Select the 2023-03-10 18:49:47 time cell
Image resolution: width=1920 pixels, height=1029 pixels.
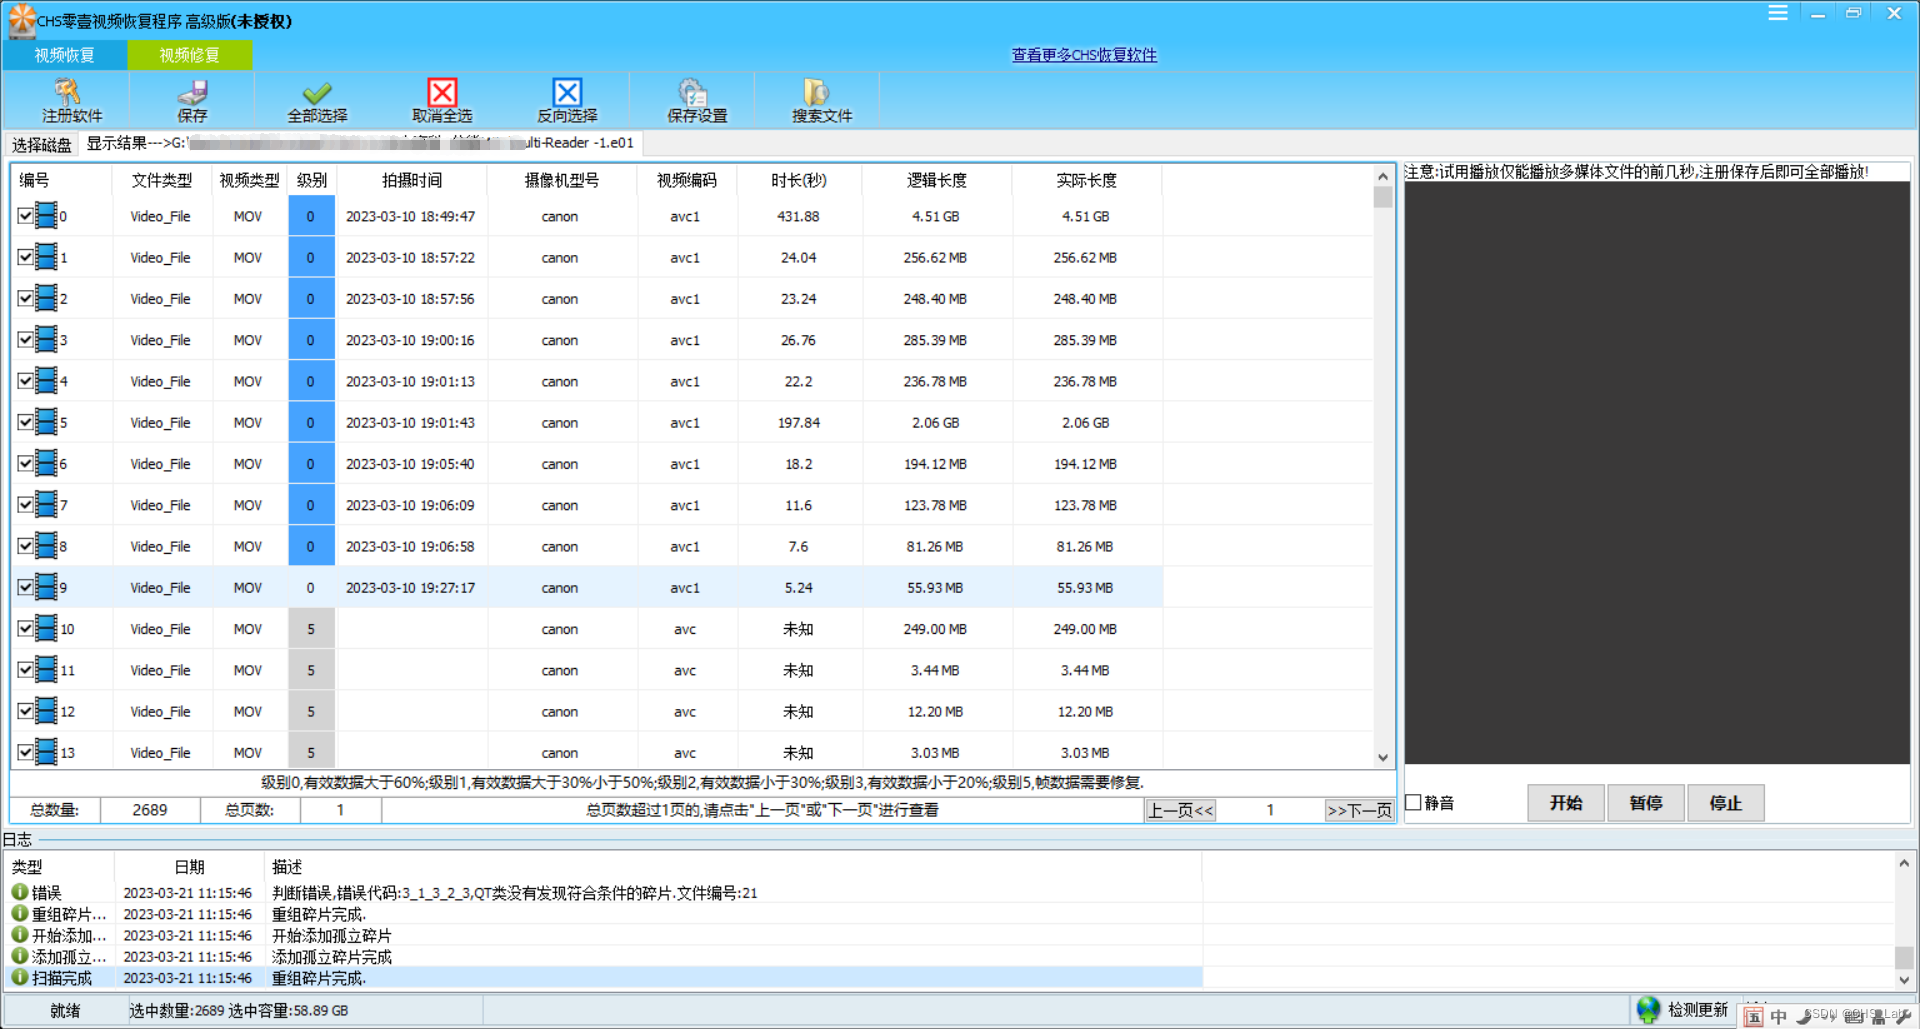tap(411, 216)
